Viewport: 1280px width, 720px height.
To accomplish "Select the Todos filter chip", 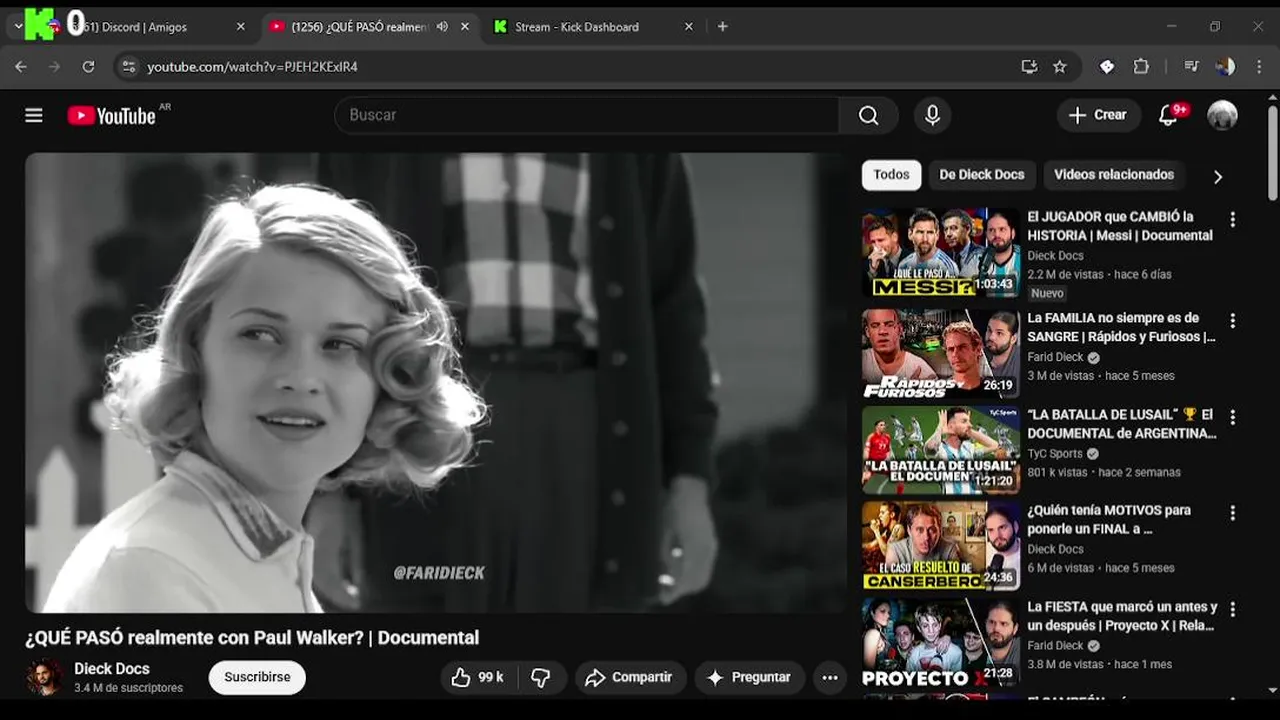I will pyautogui.click(x=891, y=175).
